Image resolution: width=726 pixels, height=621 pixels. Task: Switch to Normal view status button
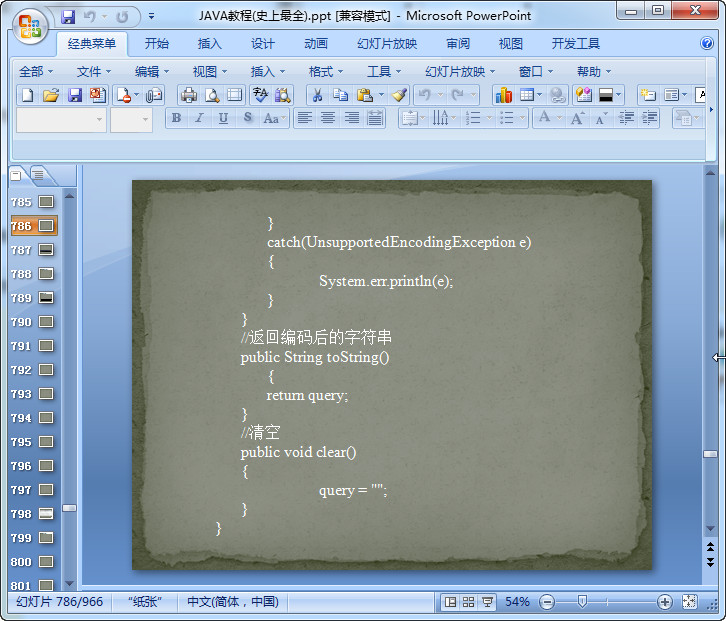450,602
